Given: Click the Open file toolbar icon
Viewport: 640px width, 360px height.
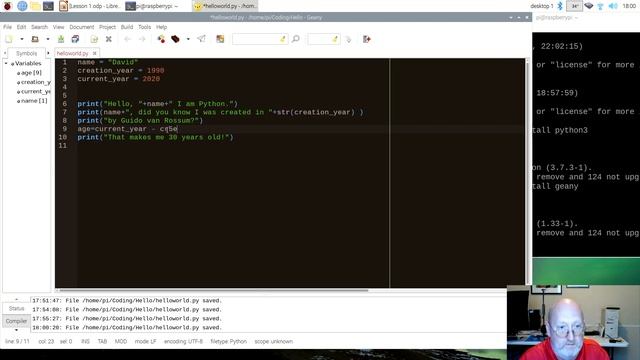Looking at the screenshot, I should [35, 39].
